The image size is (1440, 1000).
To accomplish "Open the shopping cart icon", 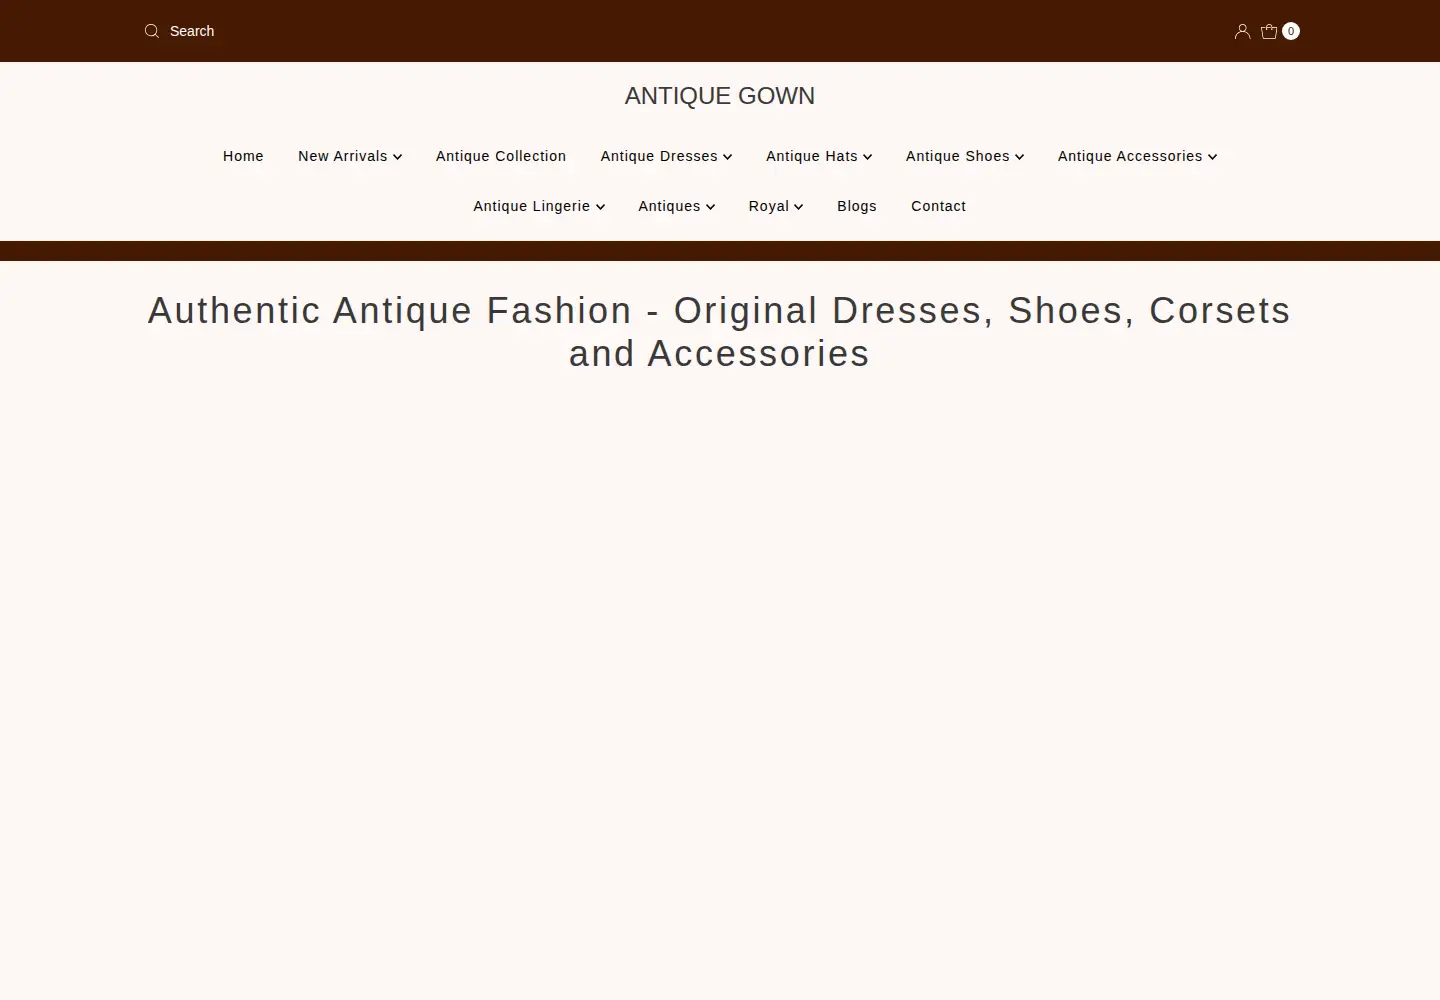I will [1269, 31].
